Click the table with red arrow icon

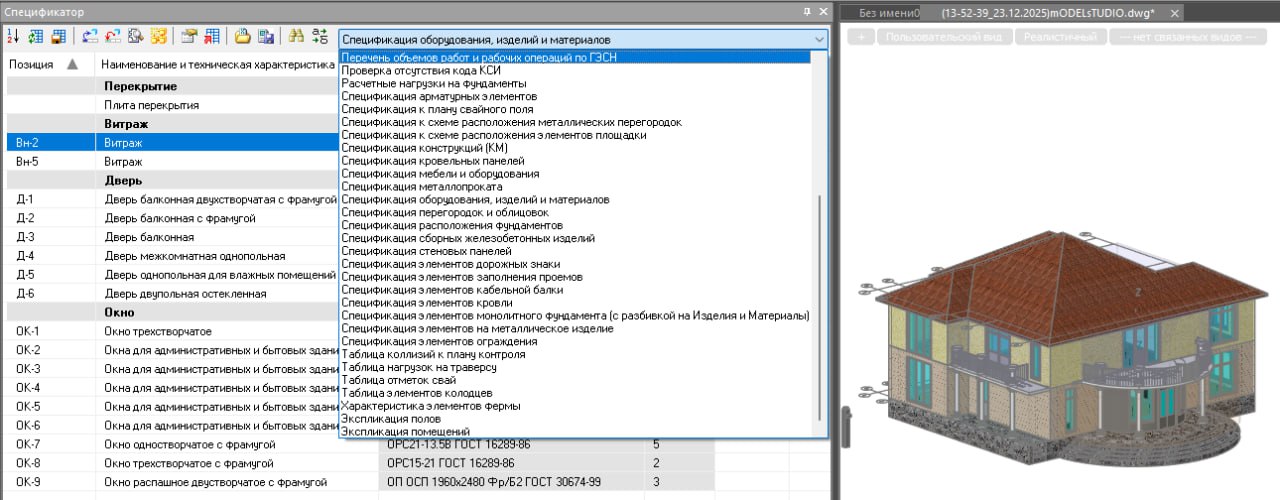(212, 37)
